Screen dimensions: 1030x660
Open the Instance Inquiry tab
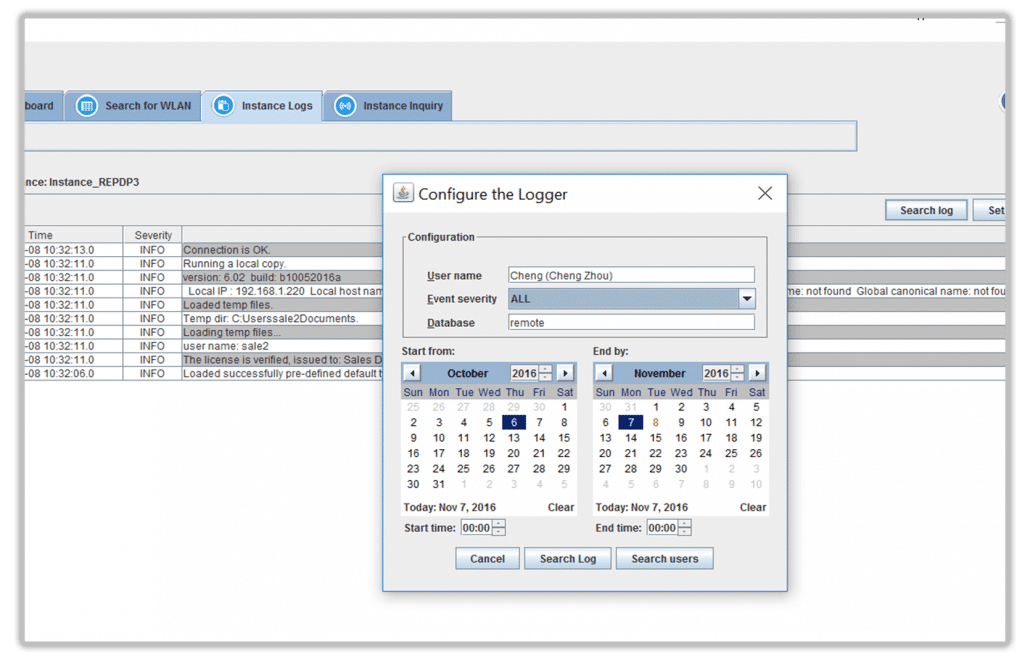pyautogui.click(x=388, y=106)
